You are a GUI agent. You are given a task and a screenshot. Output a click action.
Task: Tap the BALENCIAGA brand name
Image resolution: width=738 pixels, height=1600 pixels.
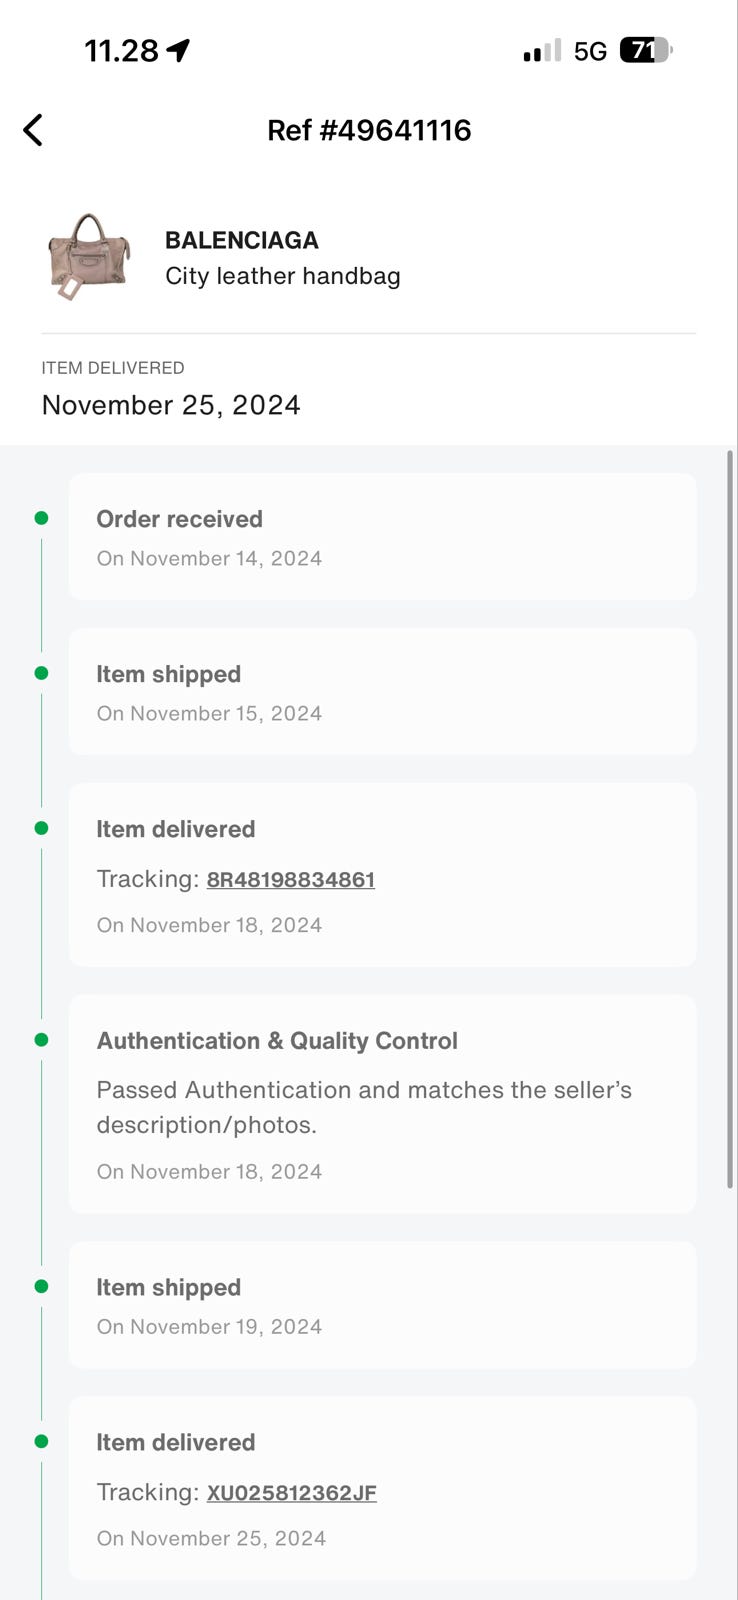[x=242, y=240]
